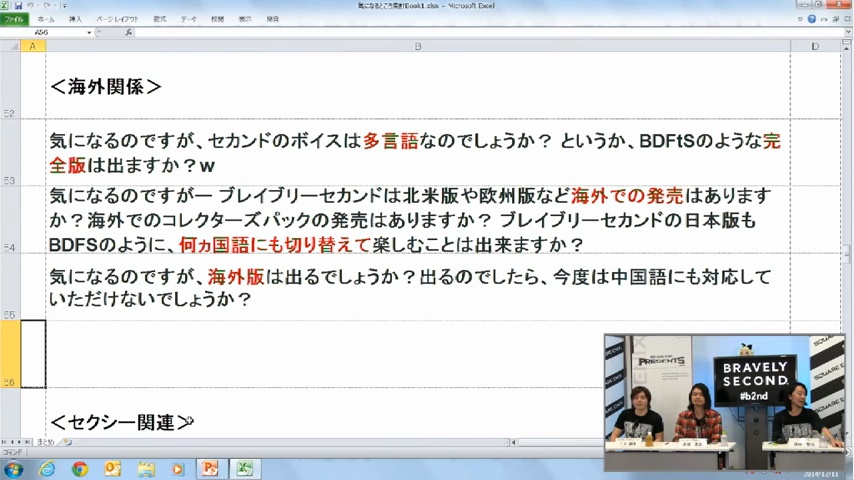
Task: Switch to the 校閲 (Review) ribbon tab
Action: click(x=217, y=19)
